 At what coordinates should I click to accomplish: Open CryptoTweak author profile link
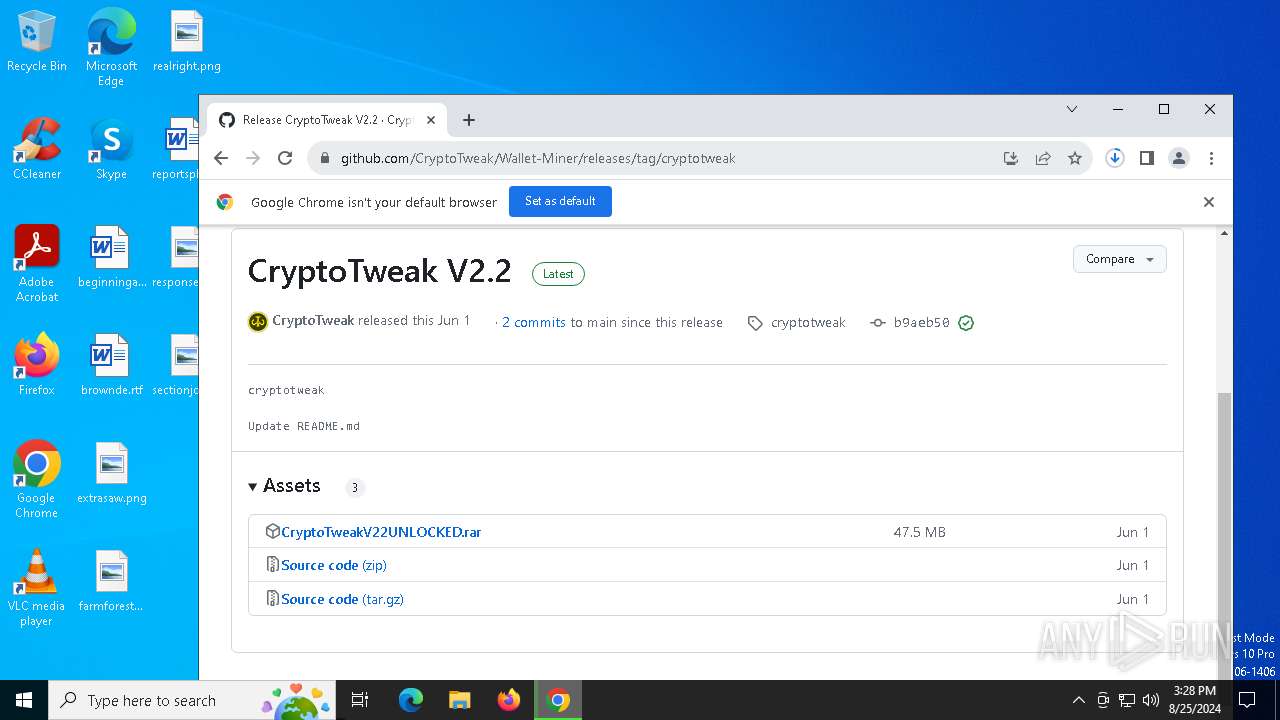pyautogui.click(x=313, y=321)
